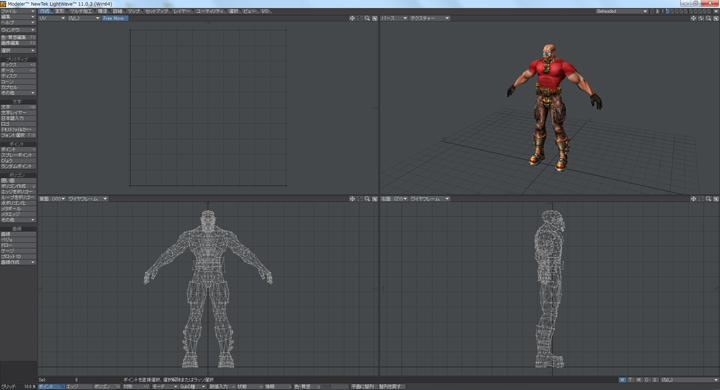This screenshot has height=390, width=720.
Task: Click rotate icon in UV viewport header
Action: tap(360, 18)
